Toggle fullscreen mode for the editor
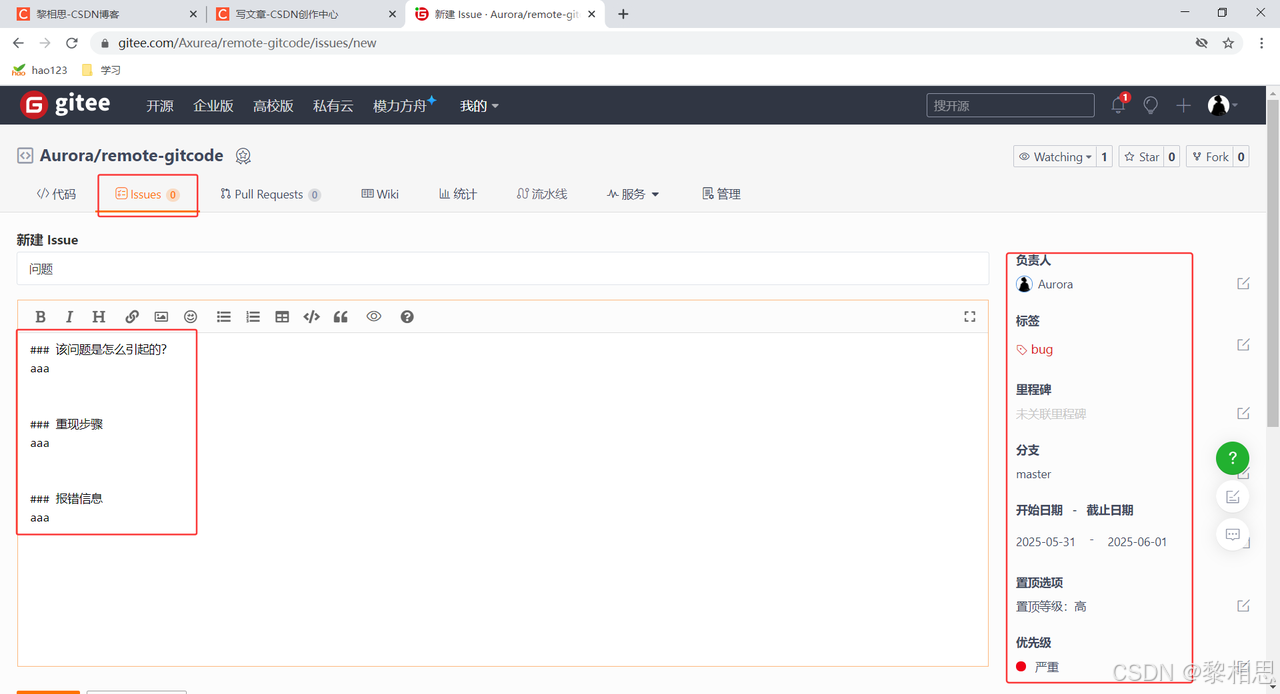1280x694 pixels. pos(969,317)
